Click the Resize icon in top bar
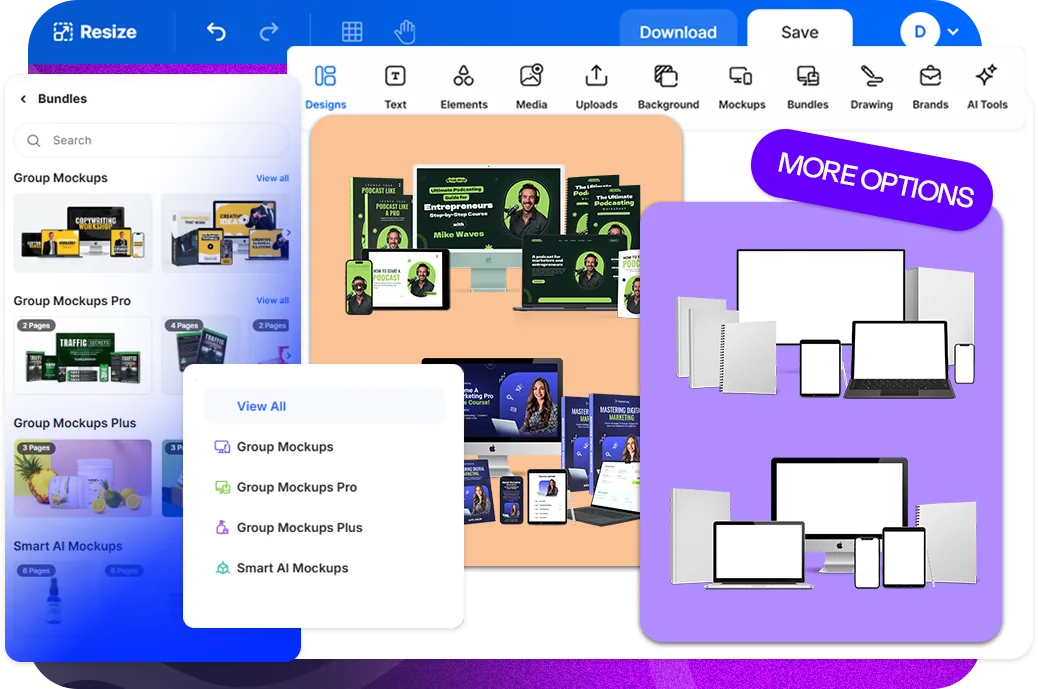Screen dimensions: 1038x689 63,32
